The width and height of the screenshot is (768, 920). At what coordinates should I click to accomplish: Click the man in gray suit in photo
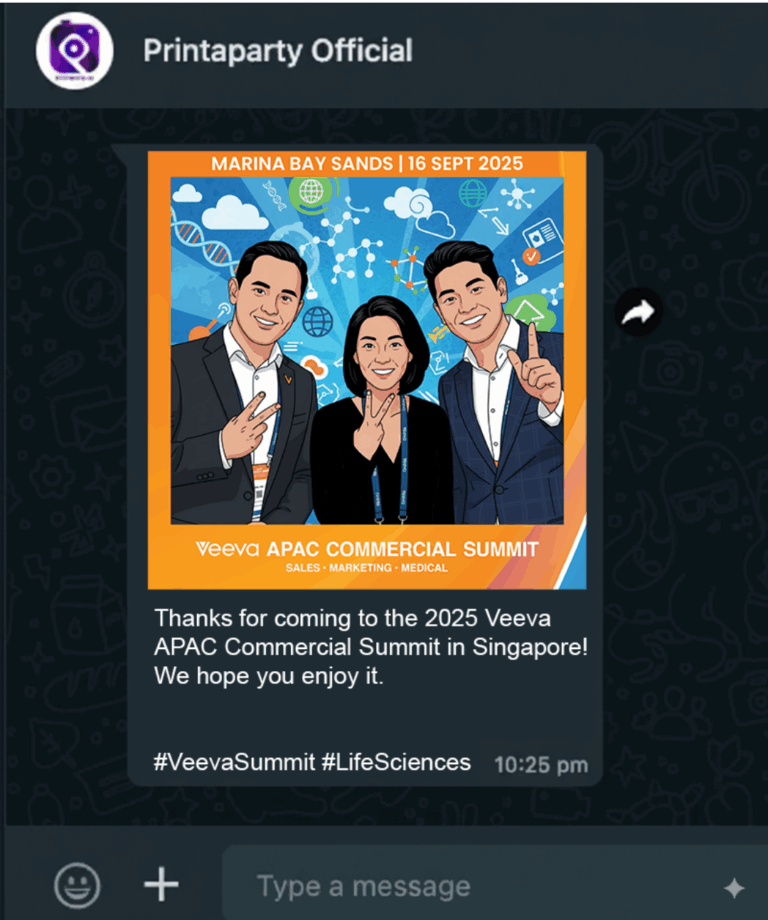pyautogui.click(x=246, y=387)
